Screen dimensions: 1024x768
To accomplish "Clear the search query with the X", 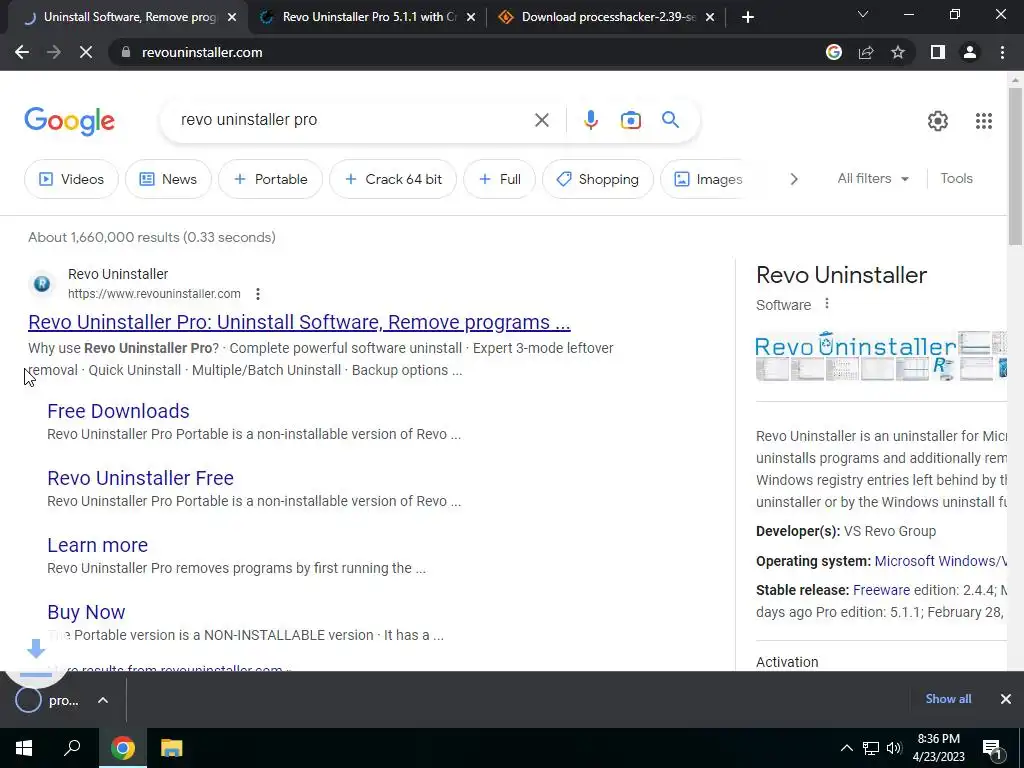I will point(541,120).
